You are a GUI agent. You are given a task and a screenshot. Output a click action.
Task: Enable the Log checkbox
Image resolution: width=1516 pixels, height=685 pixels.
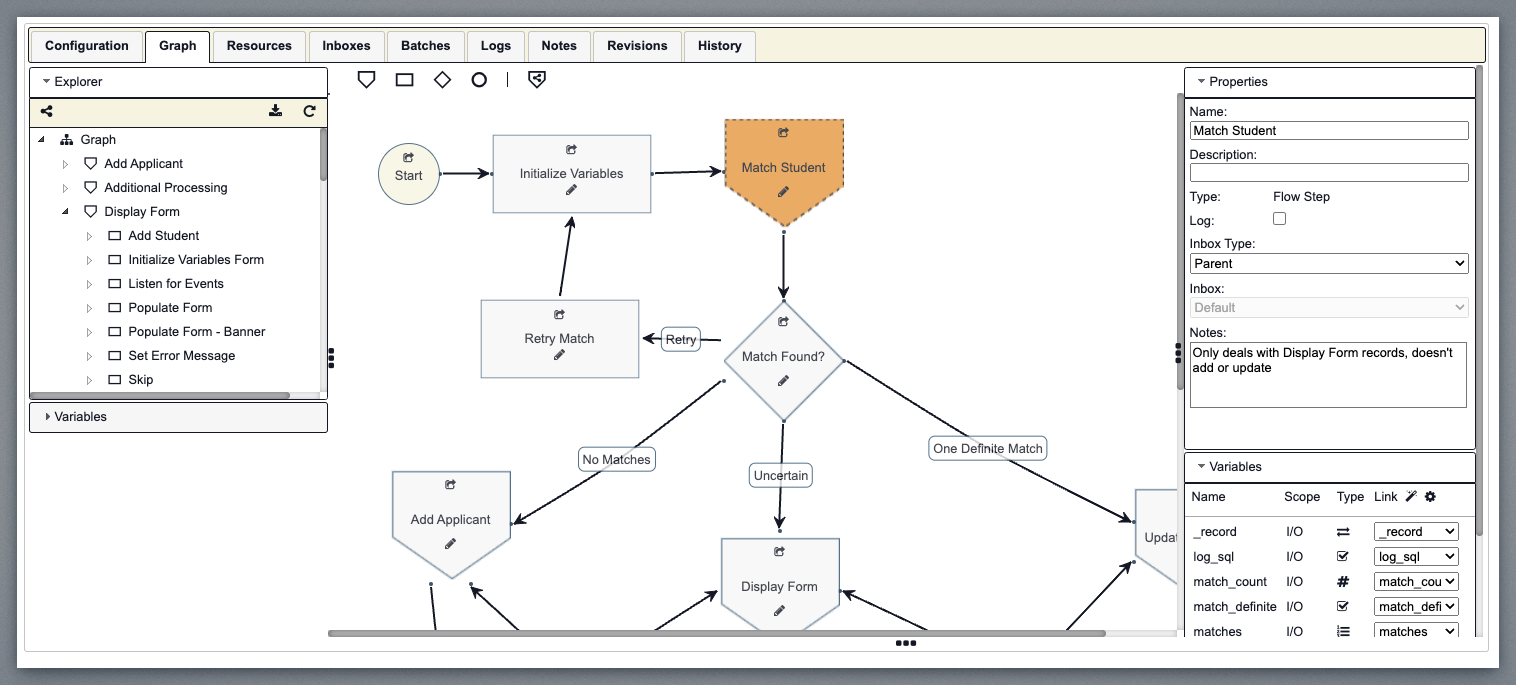pos(1279,219)
